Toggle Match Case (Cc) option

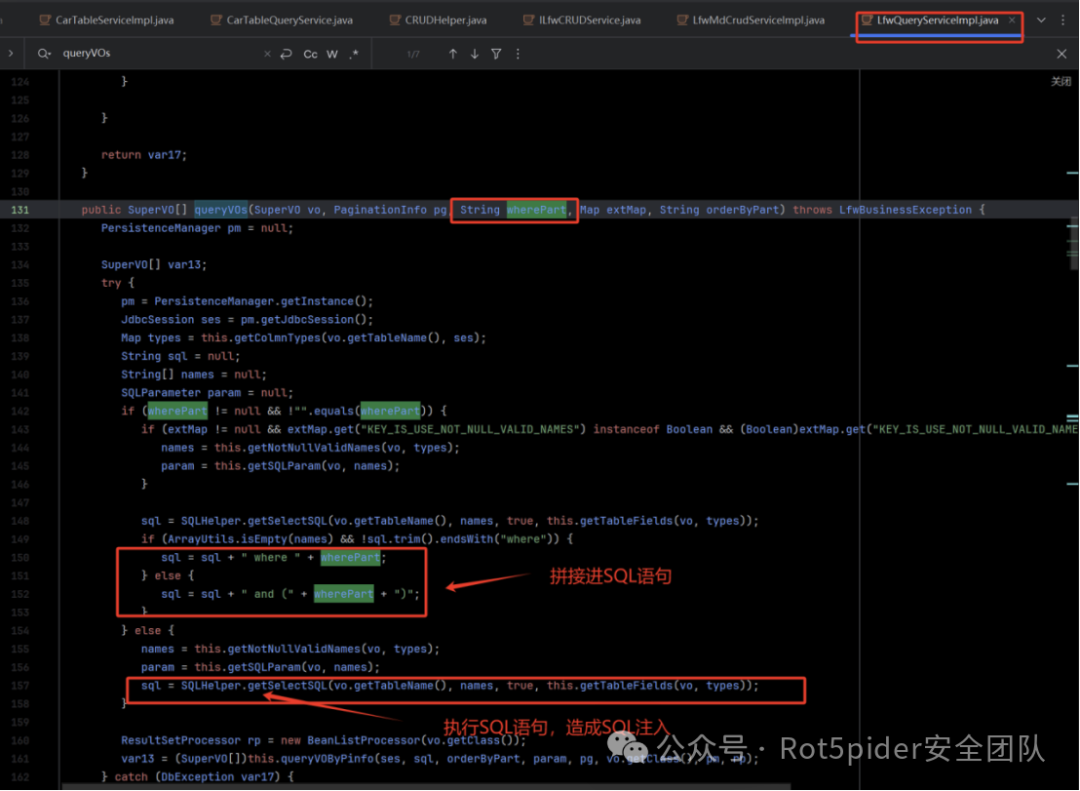click(310, 54)
